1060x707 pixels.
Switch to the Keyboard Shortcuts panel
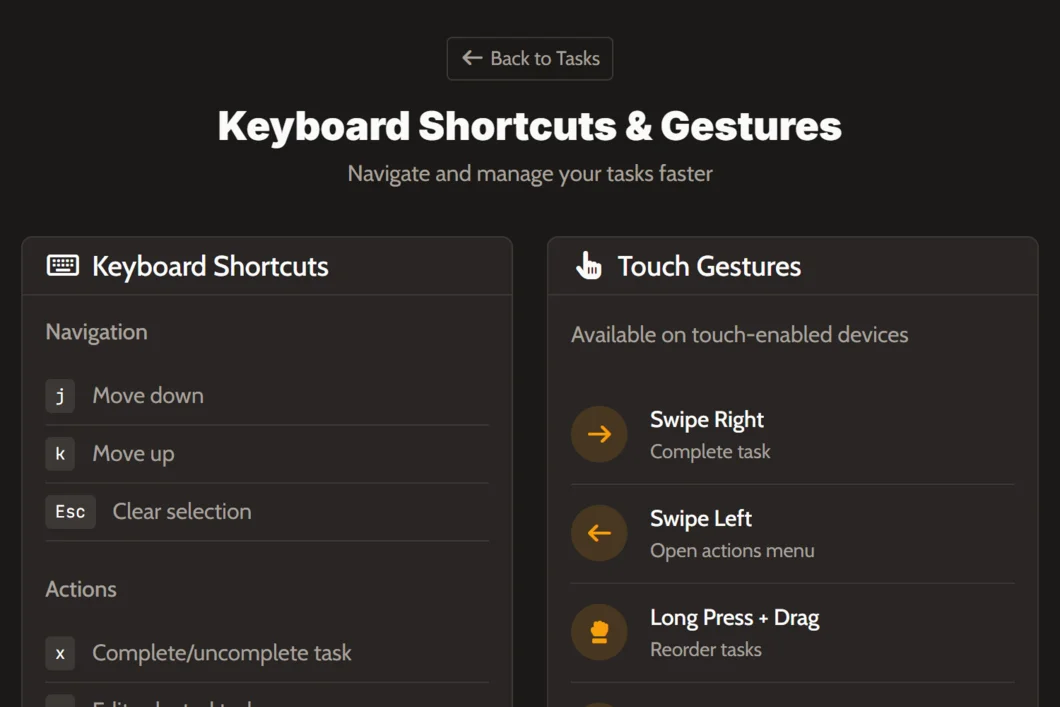pos(210,266)
